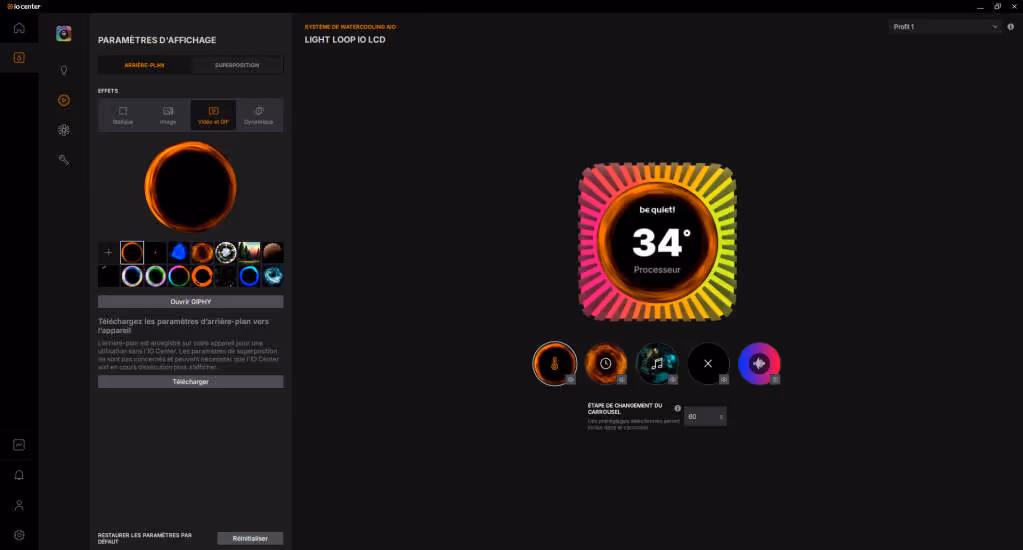The width and height of the screenshot is (1023, 550).
Task: Click the Étape de changement du carrousel label
Action: pos(625,408)
